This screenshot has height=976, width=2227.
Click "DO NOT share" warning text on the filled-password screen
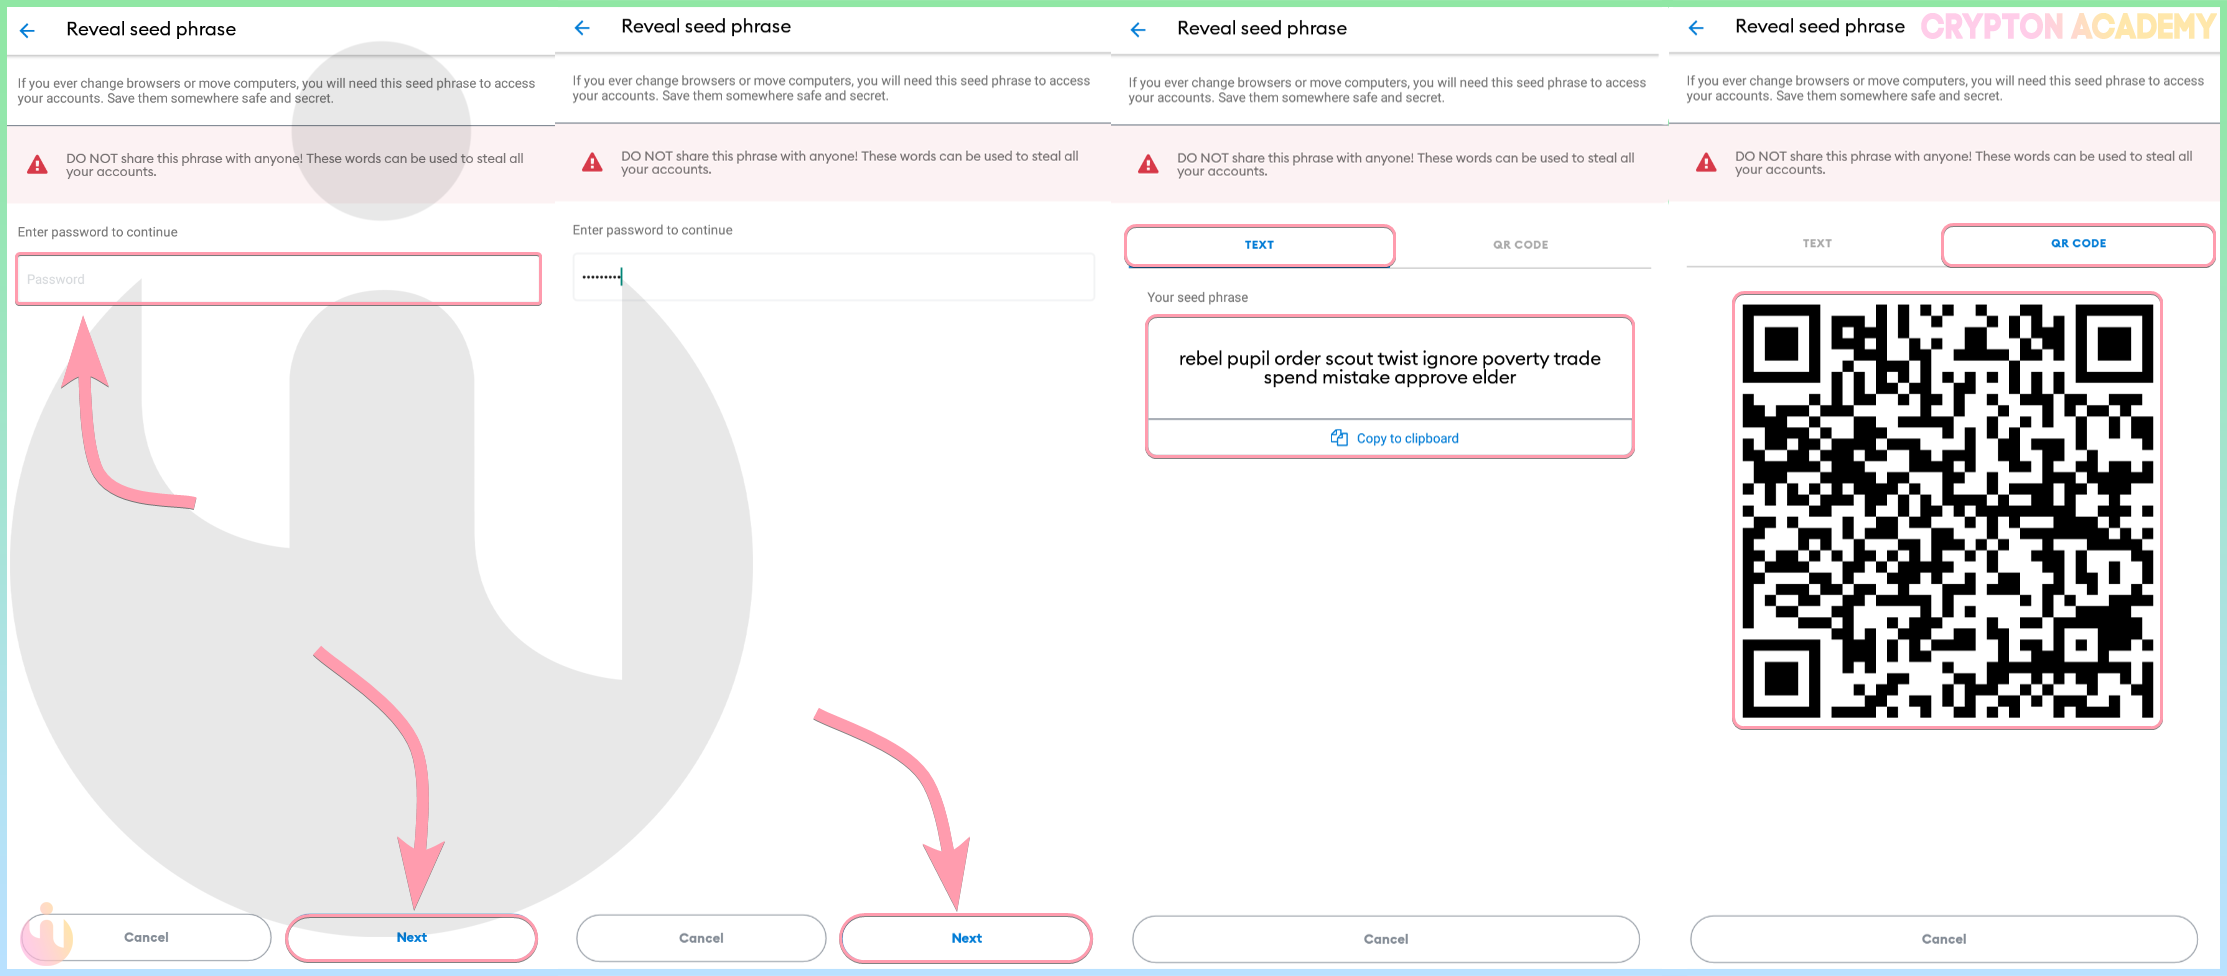[x=850, y=163]
